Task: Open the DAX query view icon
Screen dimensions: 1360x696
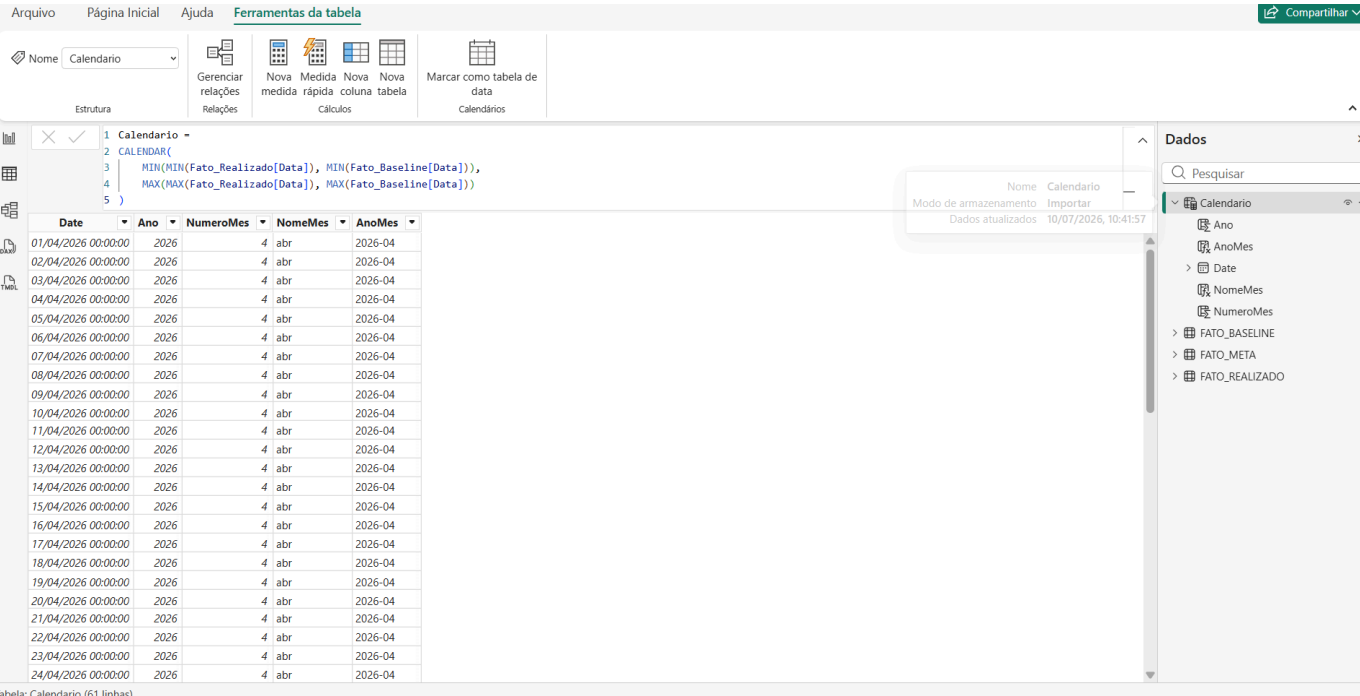Action: point(9,246)
